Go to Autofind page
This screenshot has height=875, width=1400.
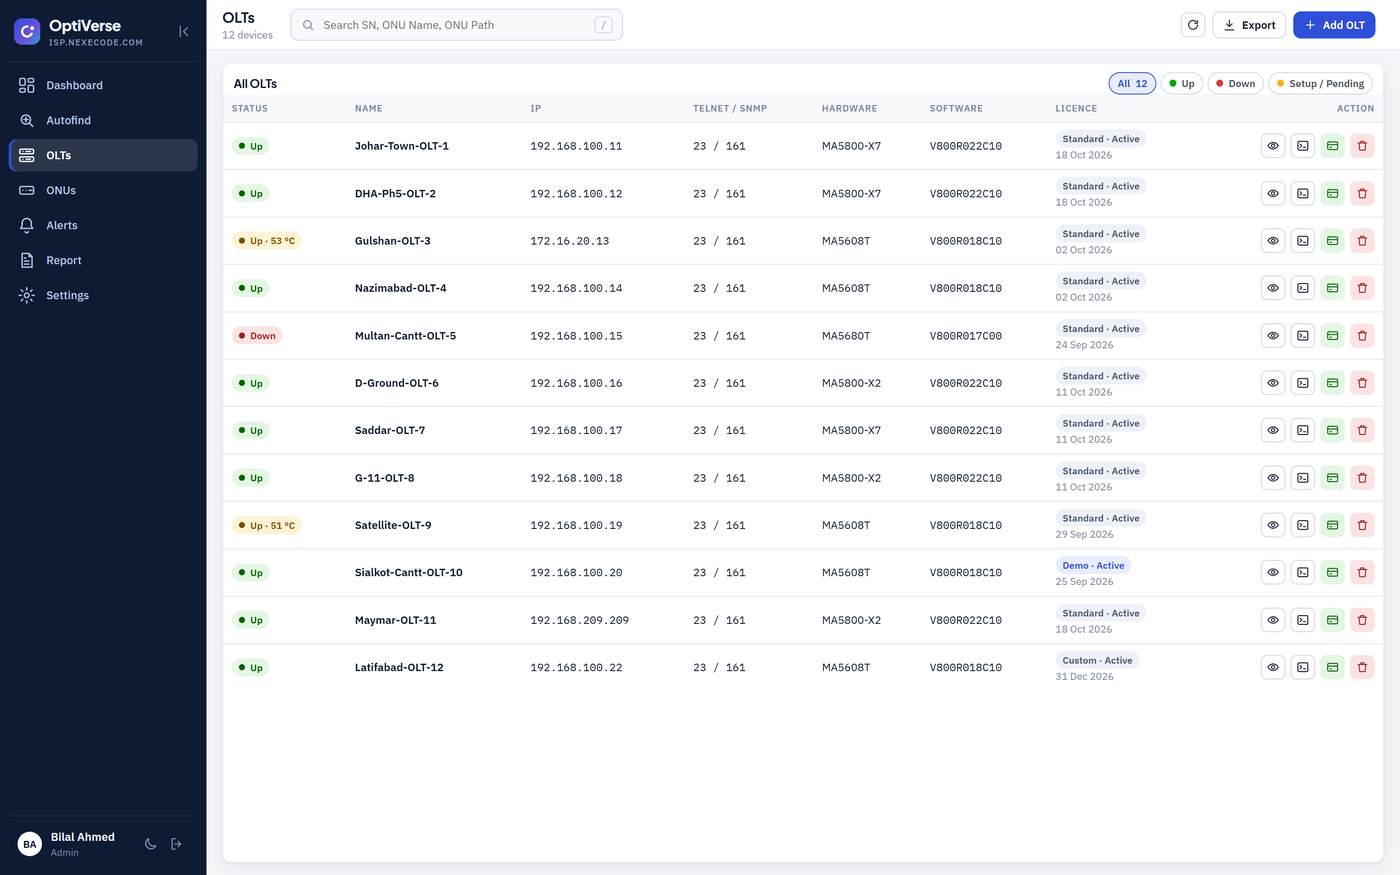coord(103,120)
